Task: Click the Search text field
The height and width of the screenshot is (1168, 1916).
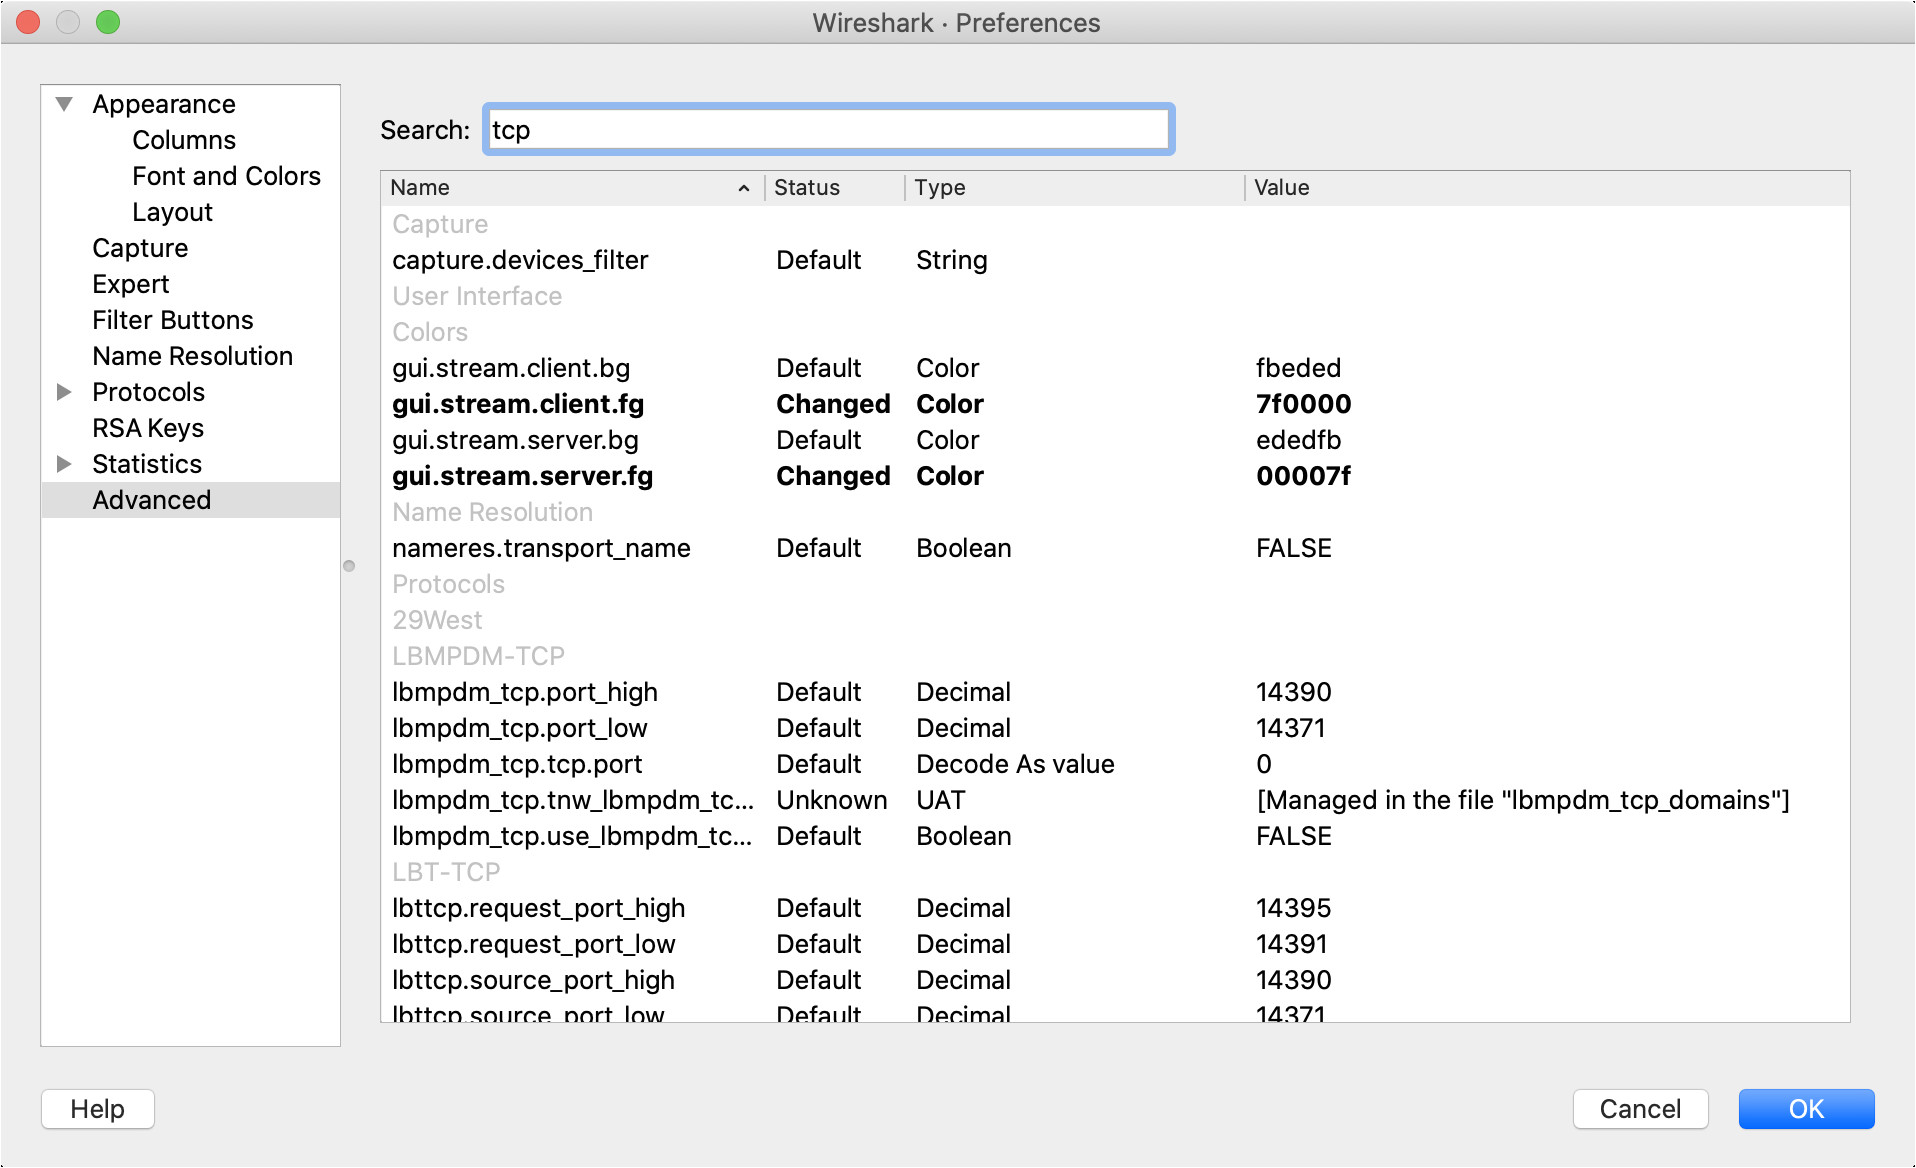Action: point(828,130)
